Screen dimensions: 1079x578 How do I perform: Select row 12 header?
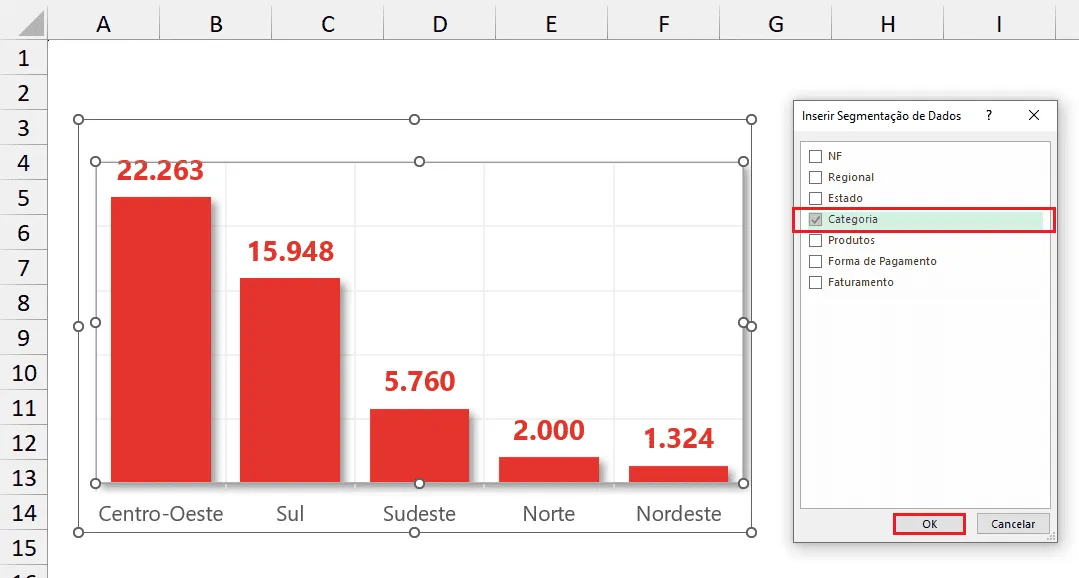click(23, 442)
